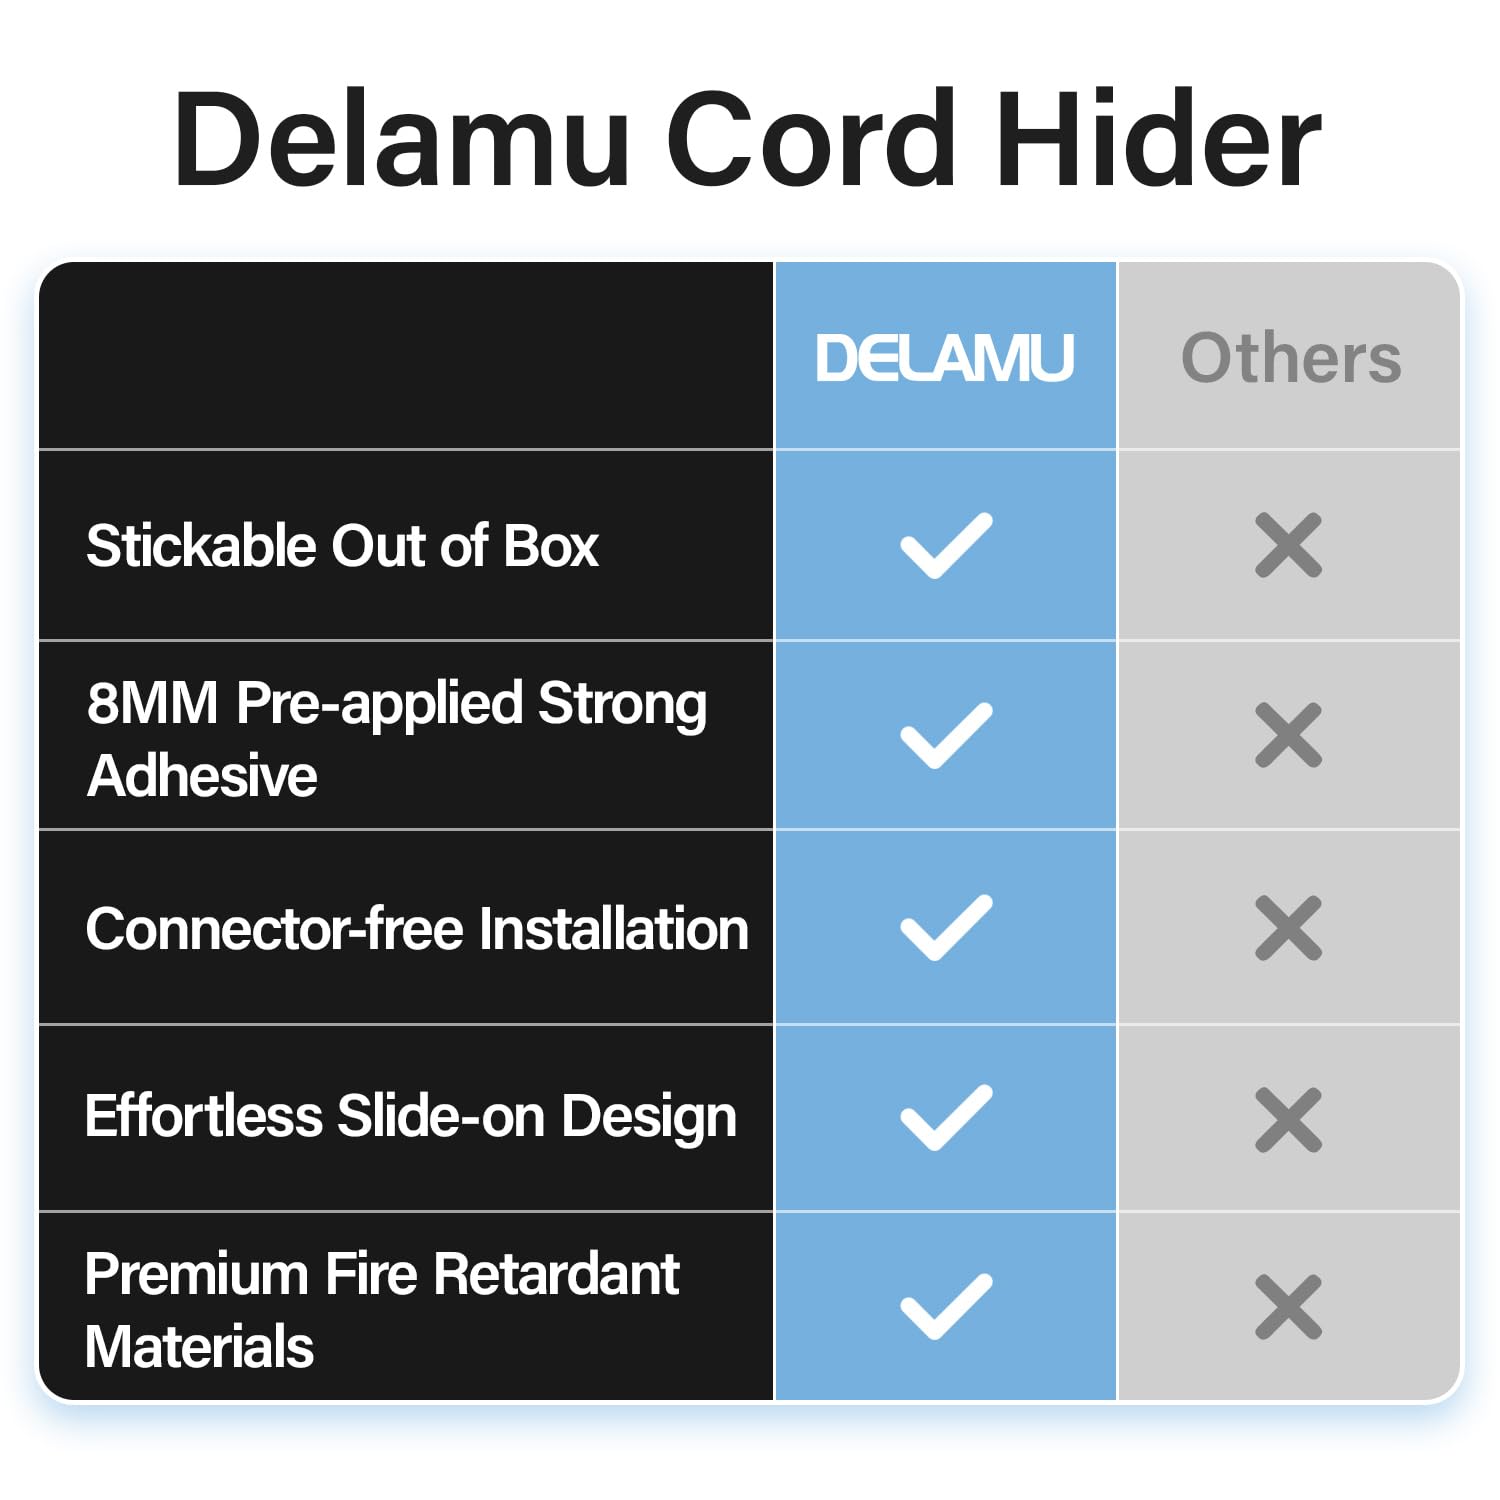Click the Delamu checkmark for Effortless Slide-on Design
Image resolution: width=1500 pixels, height=1500 pixels.
[945, 1117]
